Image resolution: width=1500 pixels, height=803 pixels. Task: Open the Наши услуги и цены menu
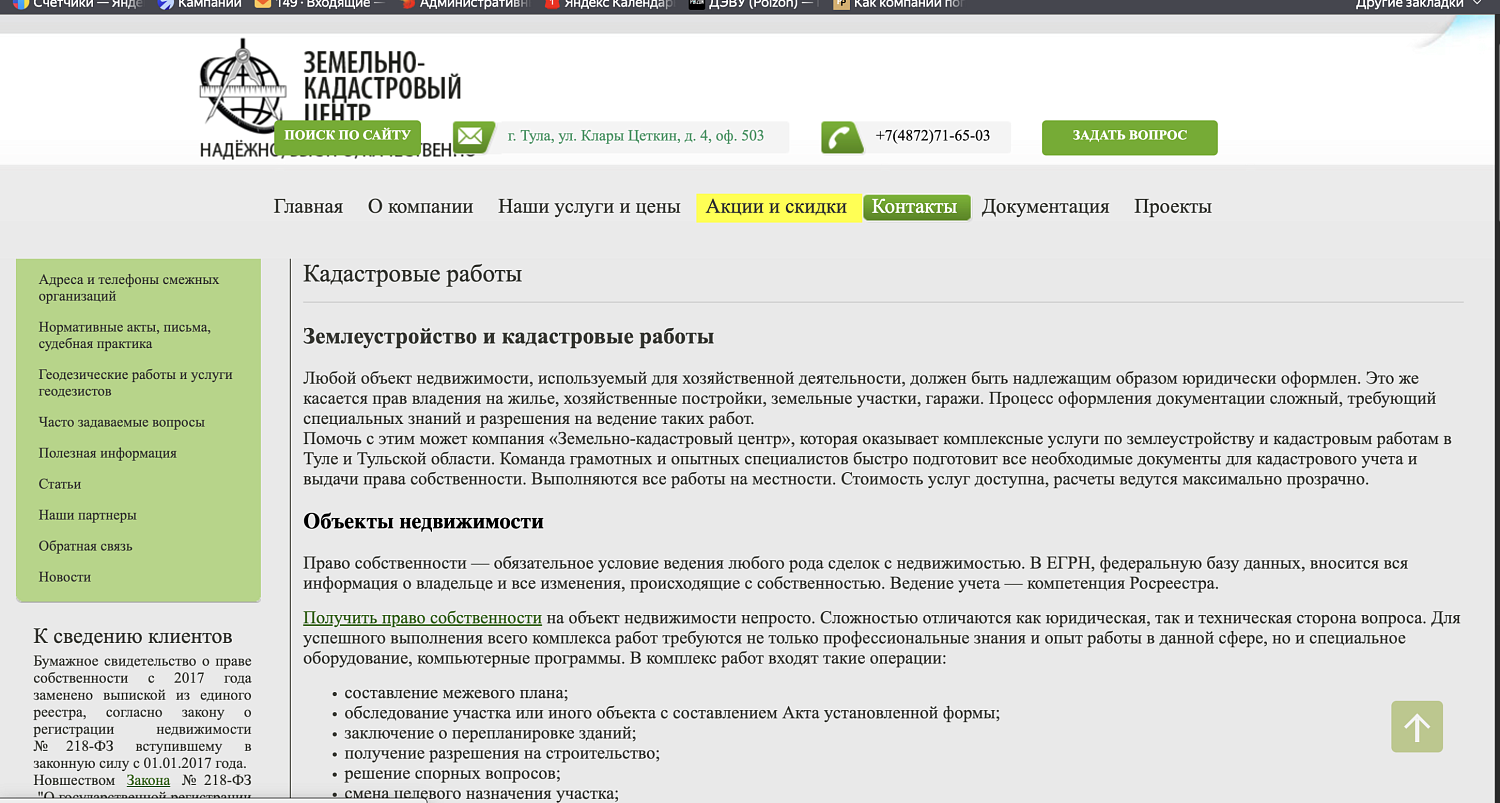point(589,207)
